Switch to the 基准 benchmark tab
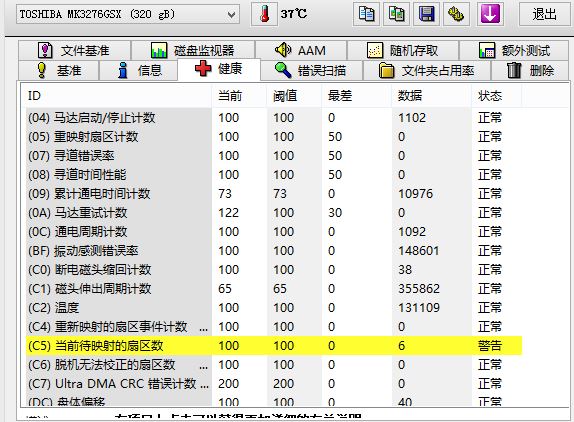The image size is (574, 422). [x=59, y=70]
